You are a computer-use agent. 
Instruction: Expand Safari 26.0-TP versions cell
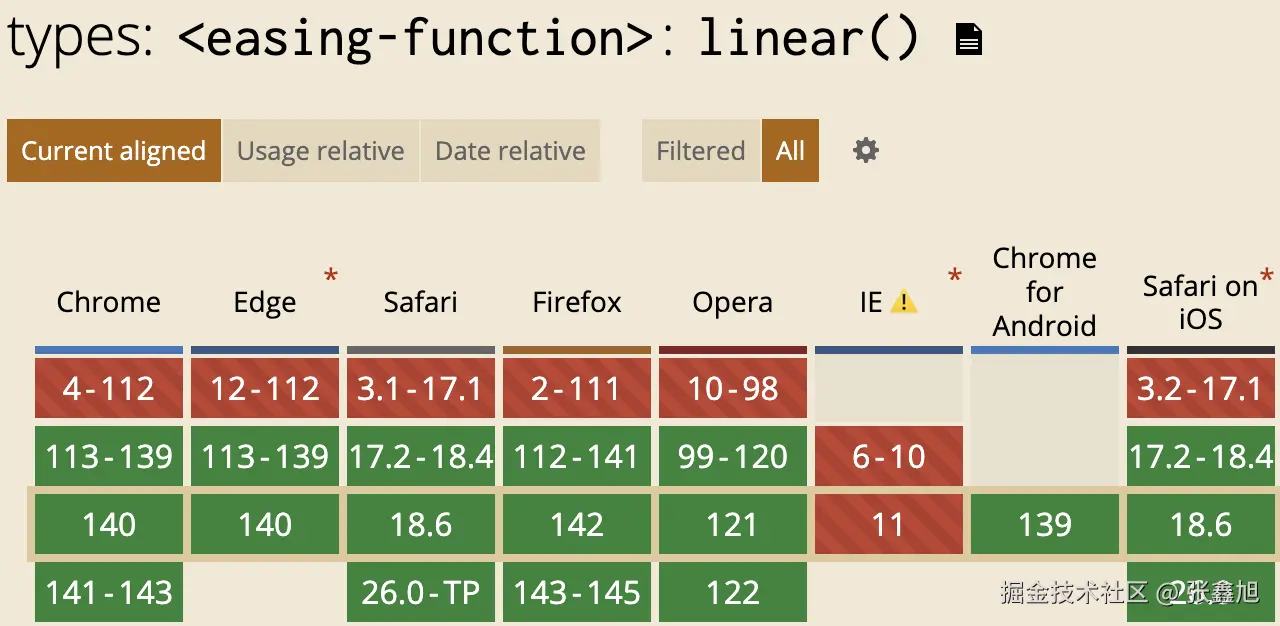point(421,592)
